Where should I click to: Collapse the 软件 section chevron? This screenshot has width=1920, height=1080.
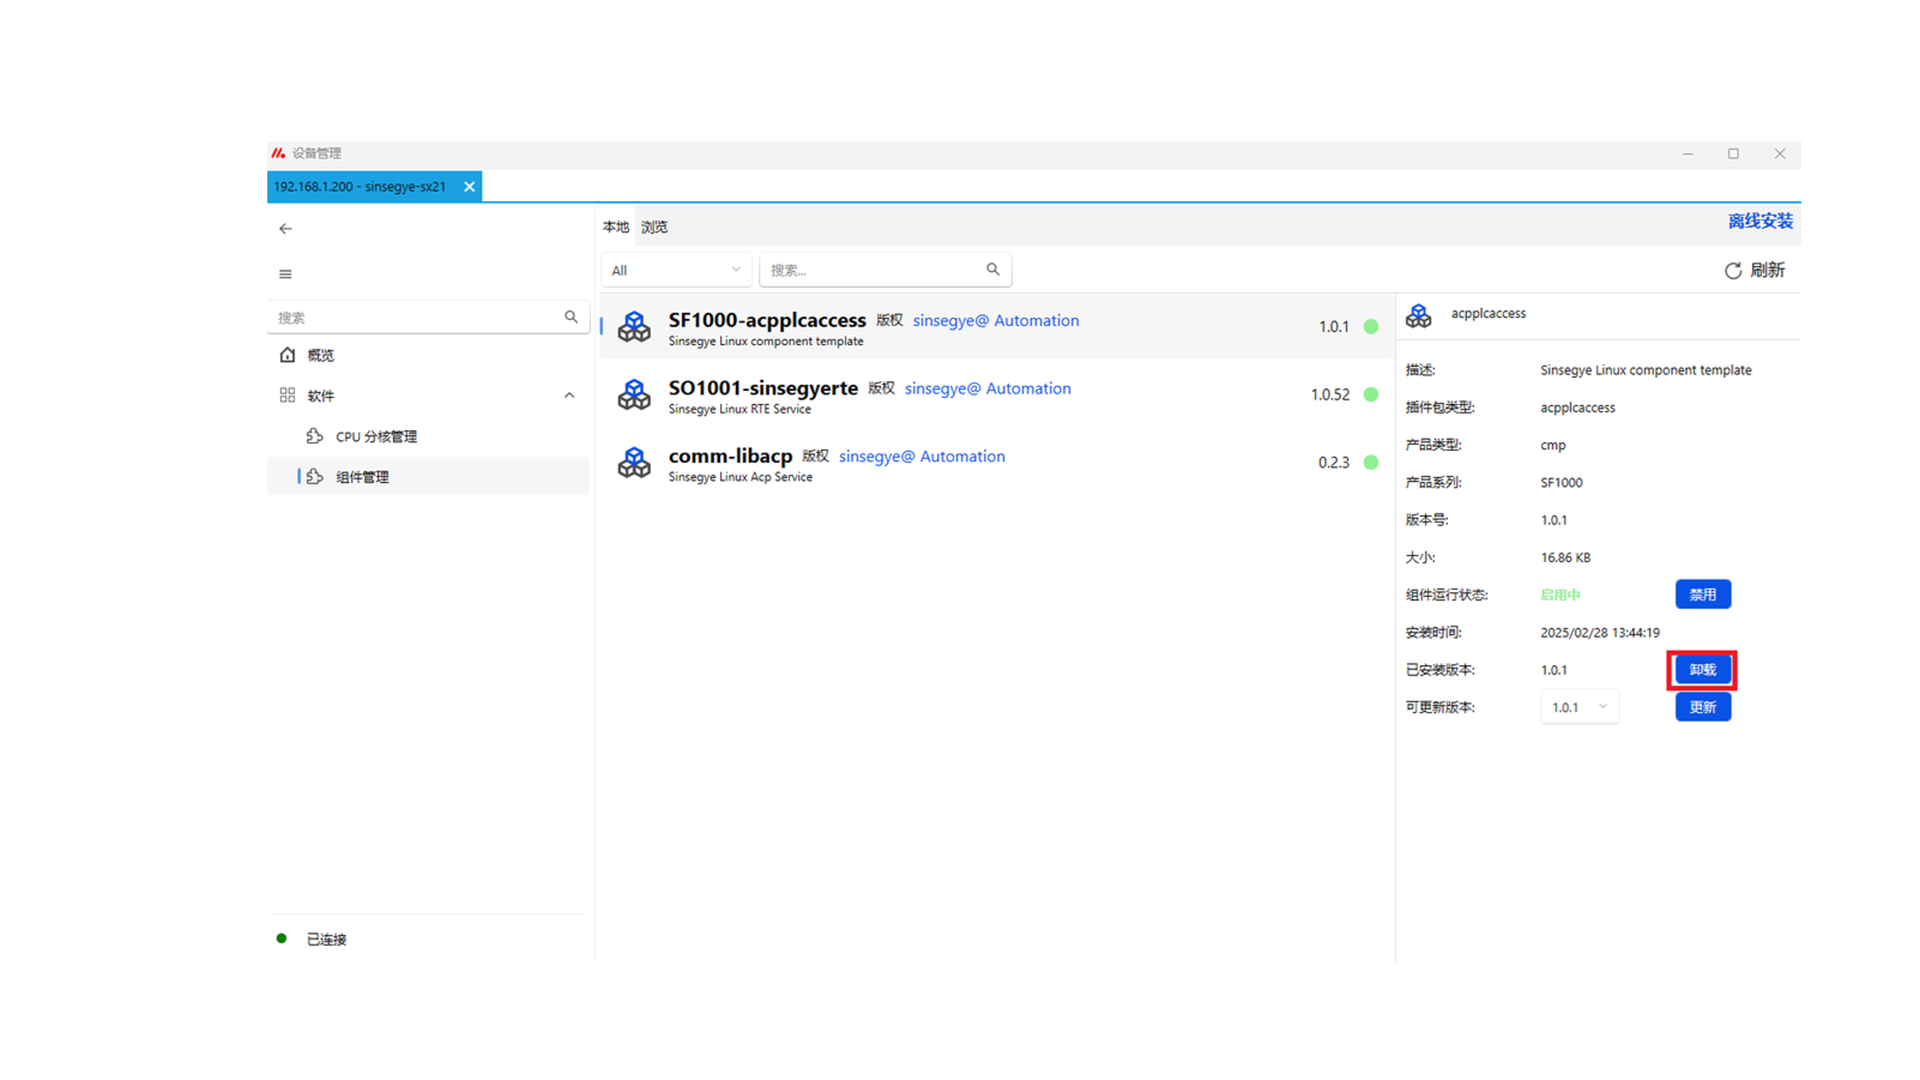coord(569,396)
